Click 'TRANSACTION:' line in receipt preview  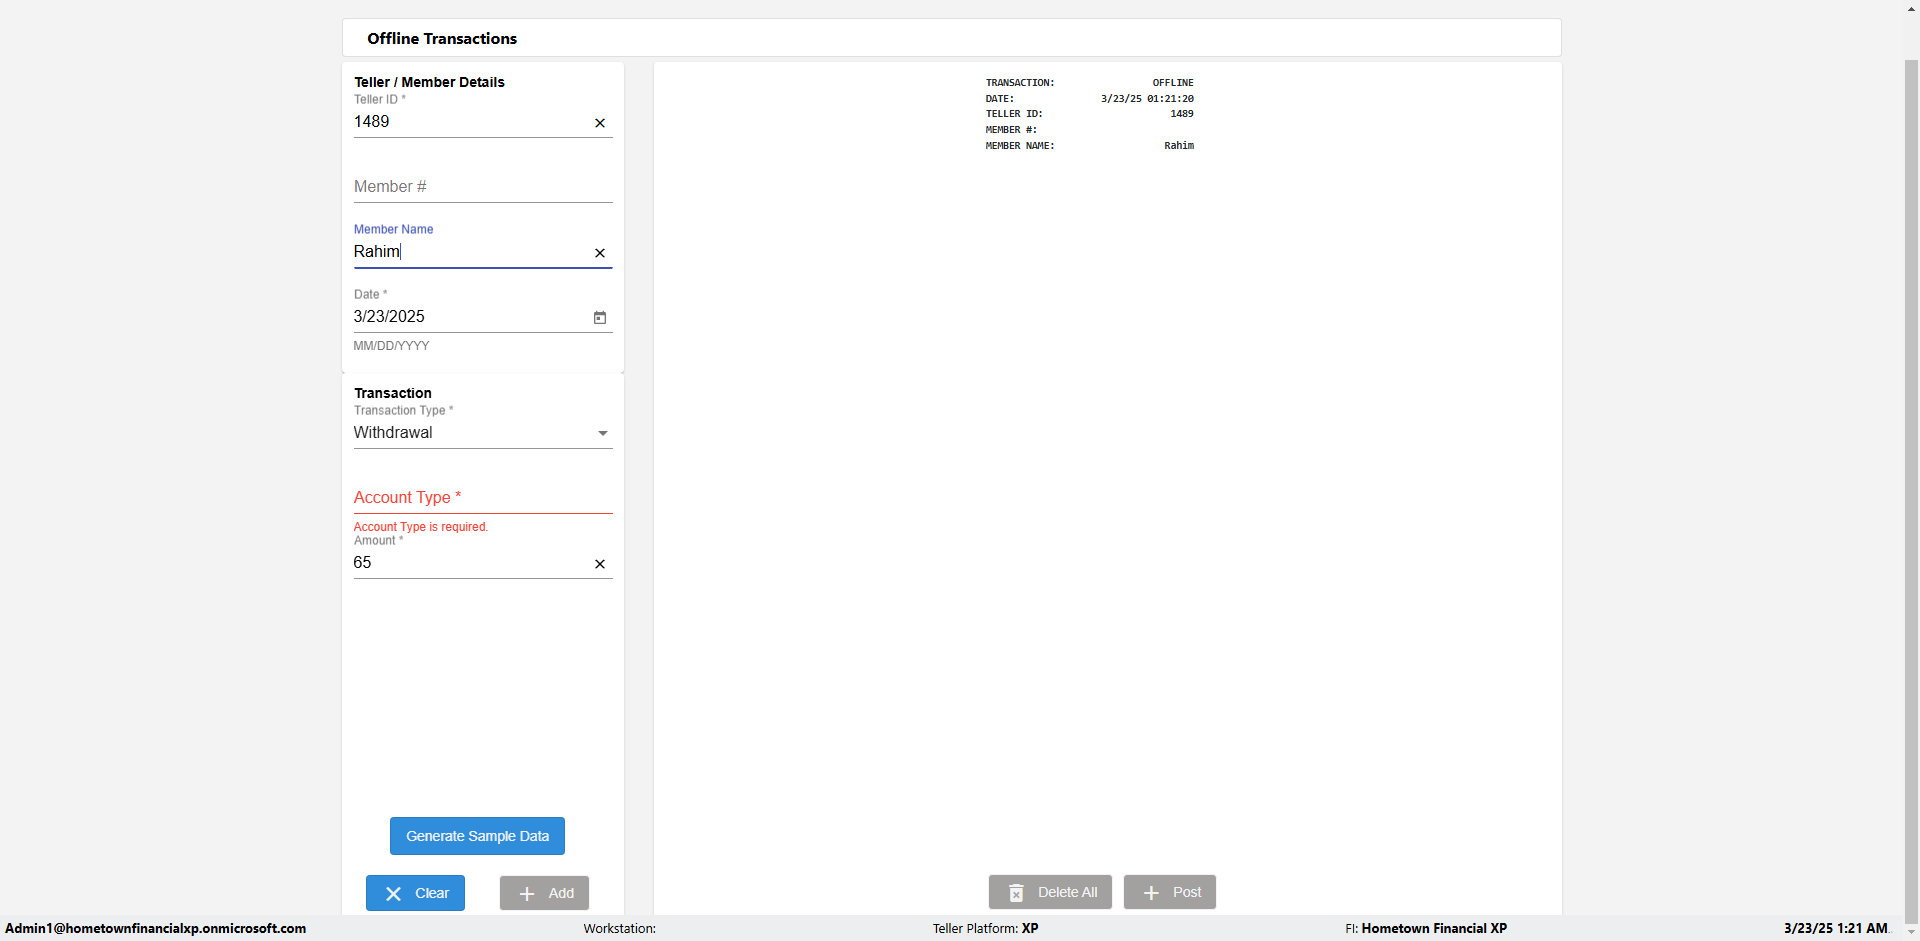(x=1090, y=83)
